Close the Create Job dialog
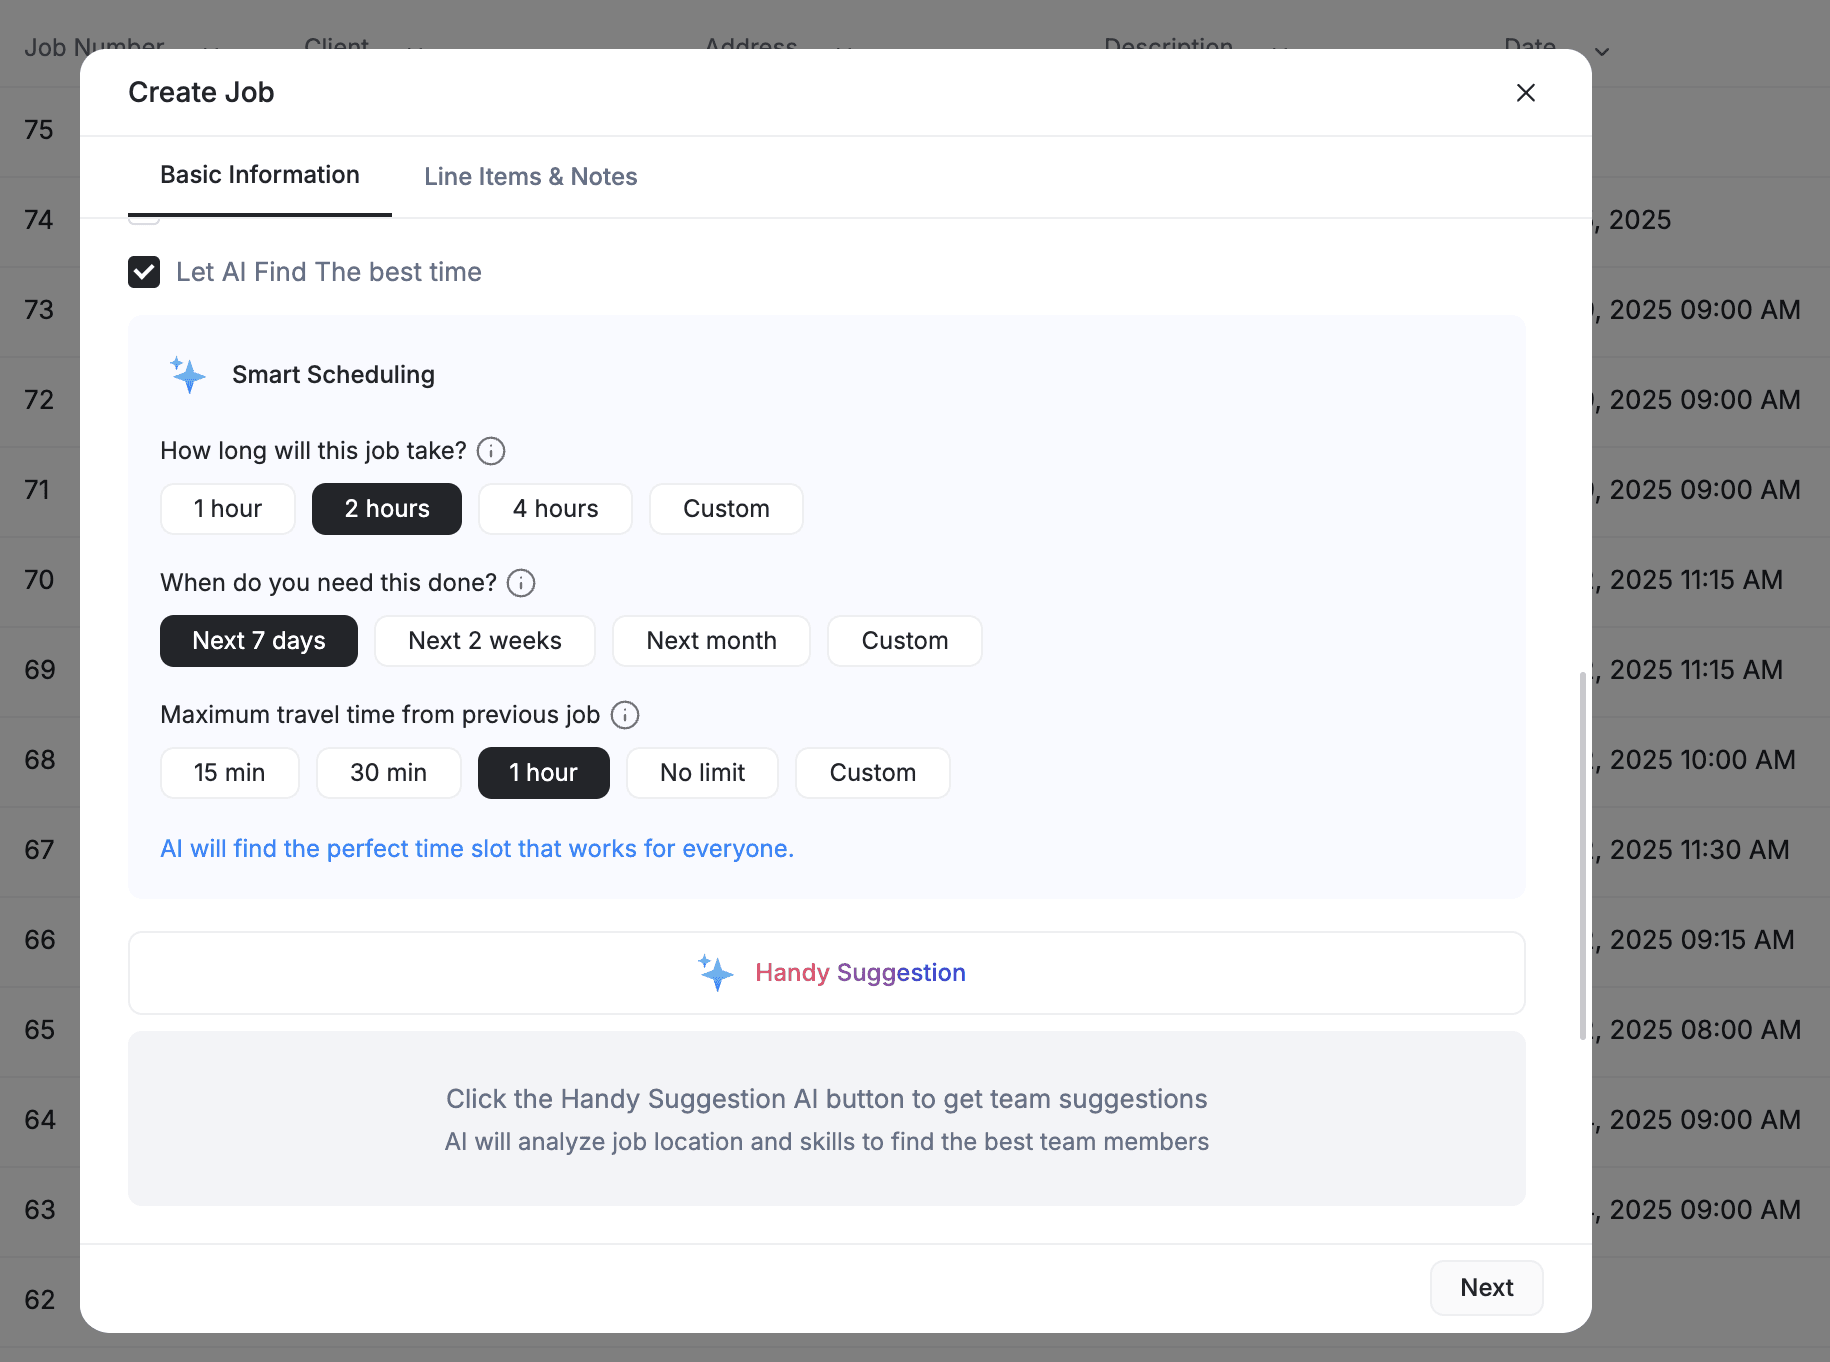The image size is (1830, 1362). coord(1525,92)
